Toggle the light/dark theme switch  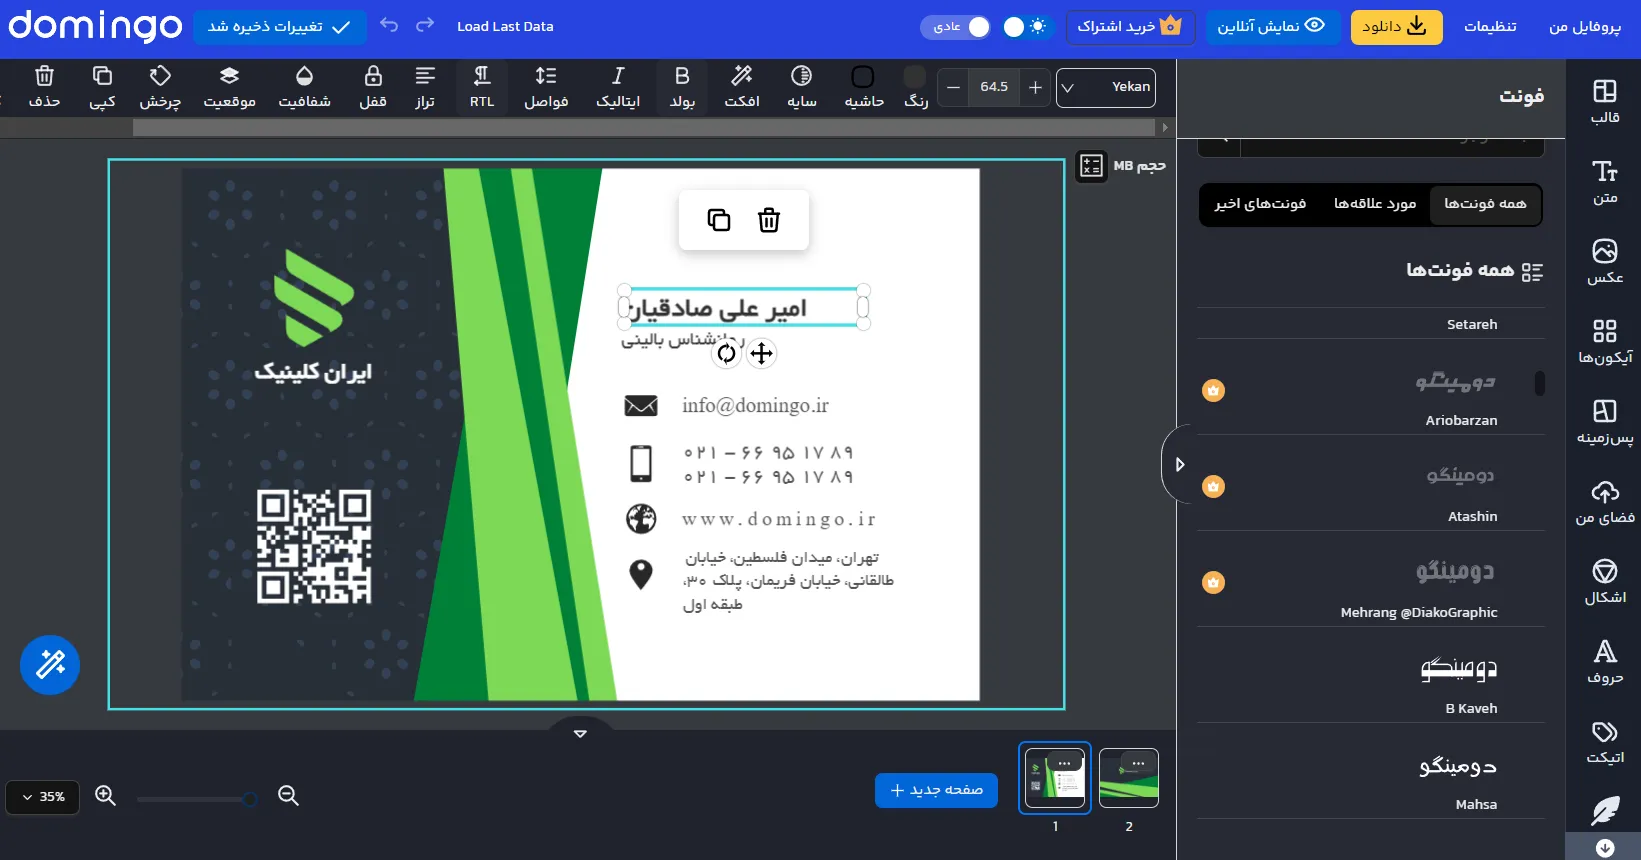[x=1026, y=27]
